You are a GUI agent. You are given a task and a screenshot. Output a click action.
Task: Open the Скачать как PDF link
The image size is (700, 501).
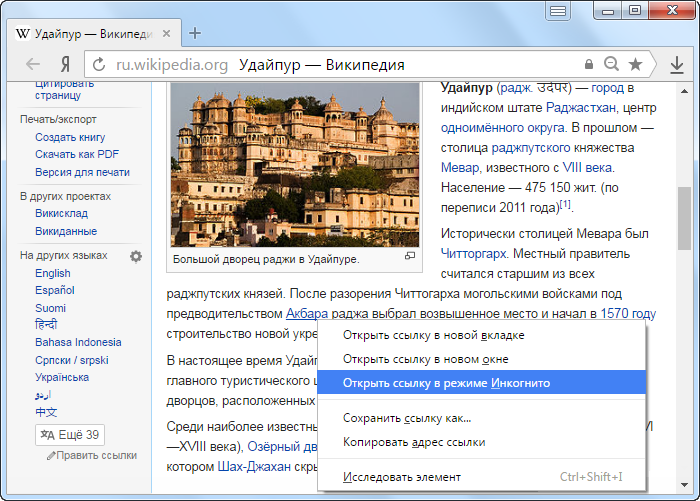pyautogui.click(x=77, y=154)
